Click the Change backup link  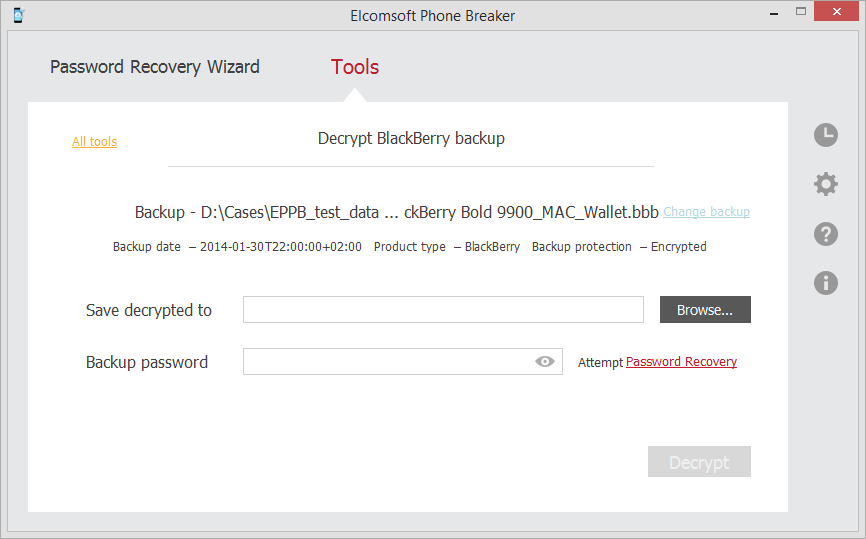pos(706,212)
